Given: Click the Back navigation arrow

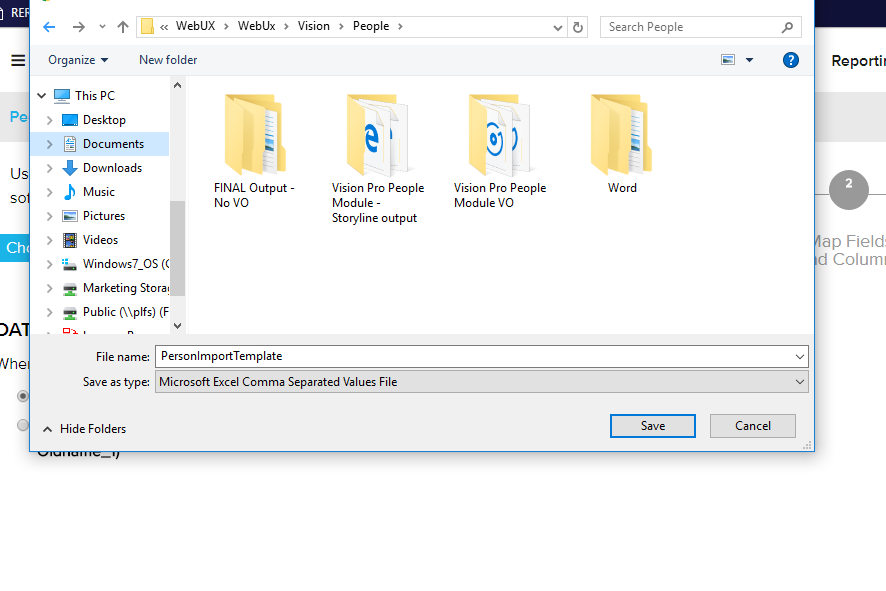Looking at the screenshot, I should pos(49,27).
